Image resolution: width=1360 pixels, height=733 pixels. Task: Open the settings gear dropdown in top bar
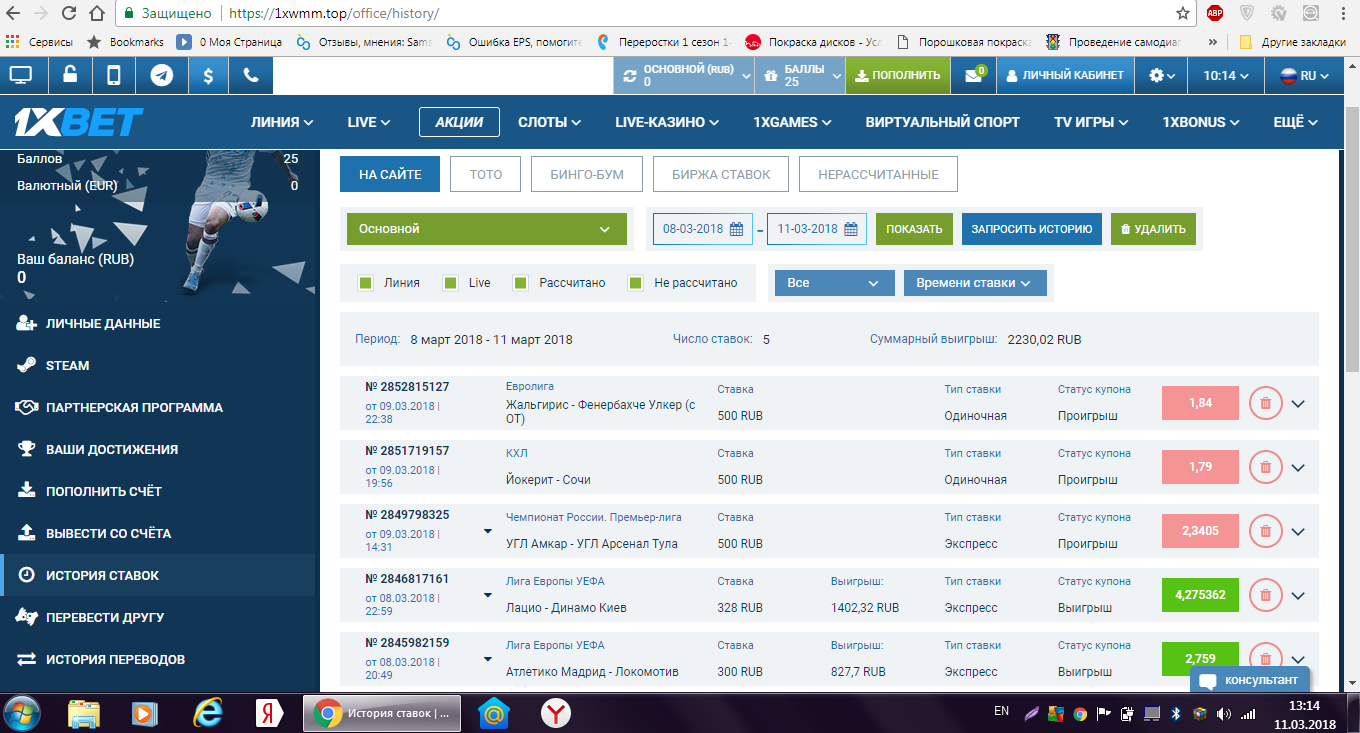1162,75
